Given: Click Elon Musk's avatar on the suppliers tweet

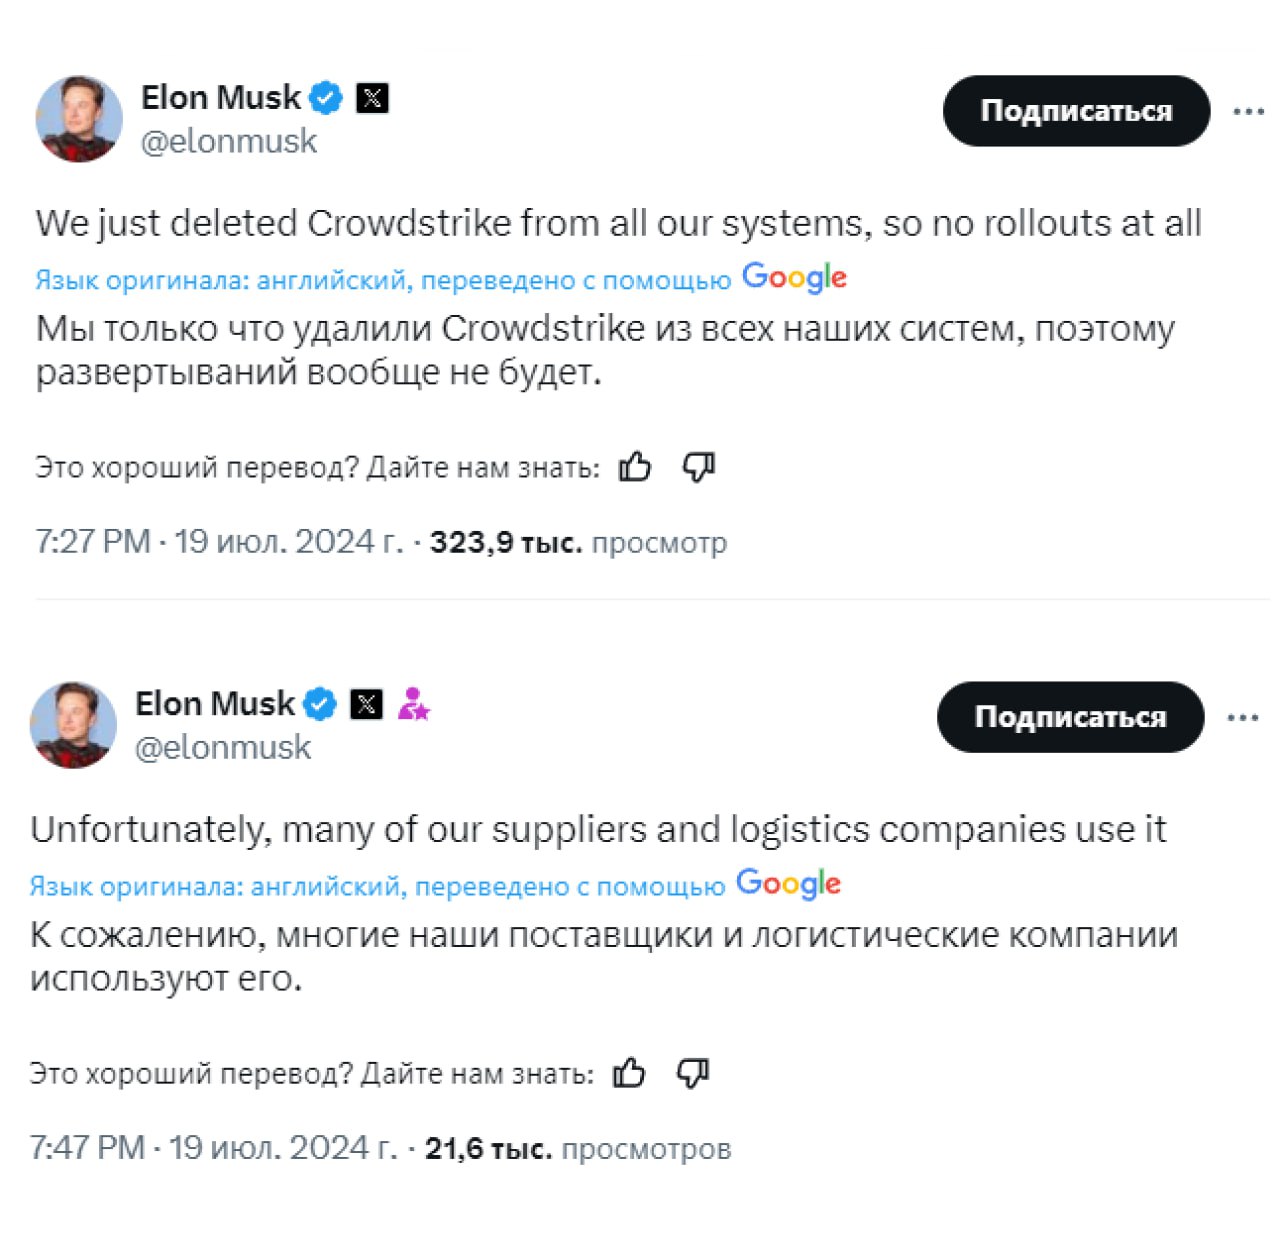Looking at the screenshot, I should (73, 725).
